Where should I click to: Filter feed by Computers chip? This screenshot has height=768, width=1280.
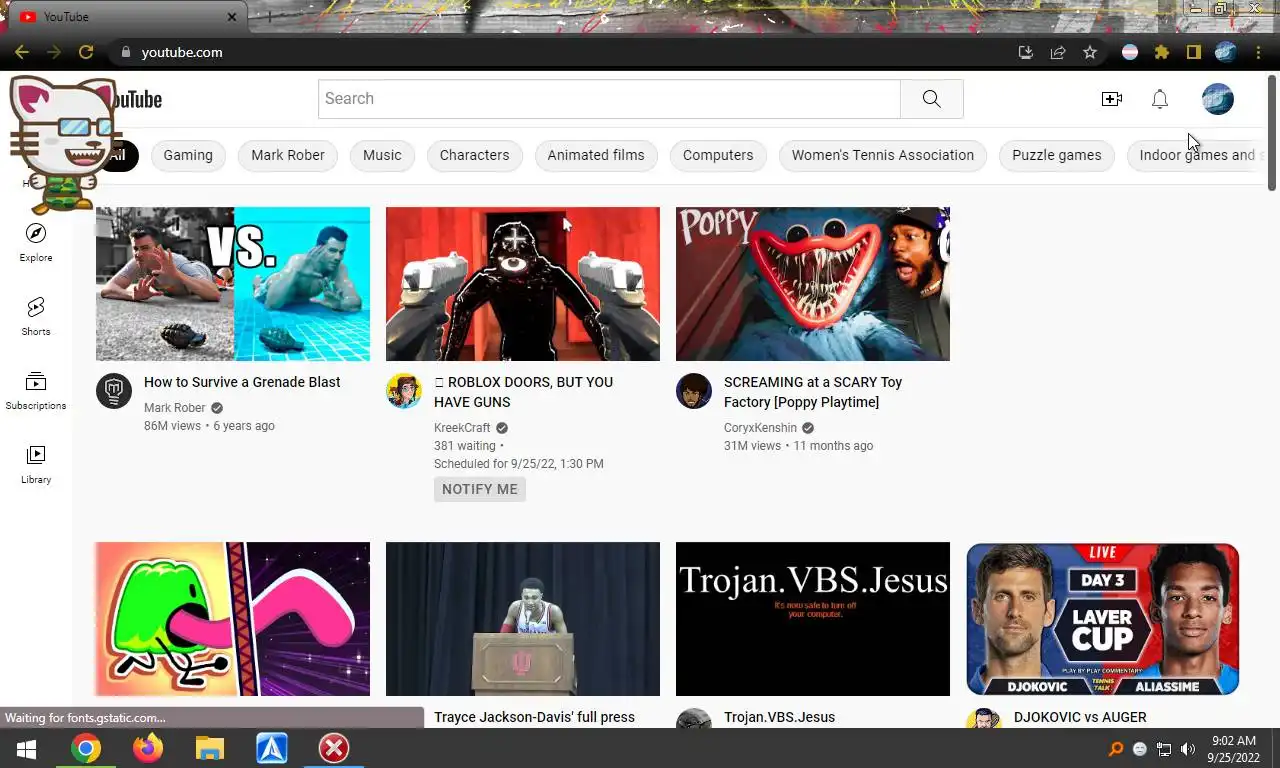point(718,155)
